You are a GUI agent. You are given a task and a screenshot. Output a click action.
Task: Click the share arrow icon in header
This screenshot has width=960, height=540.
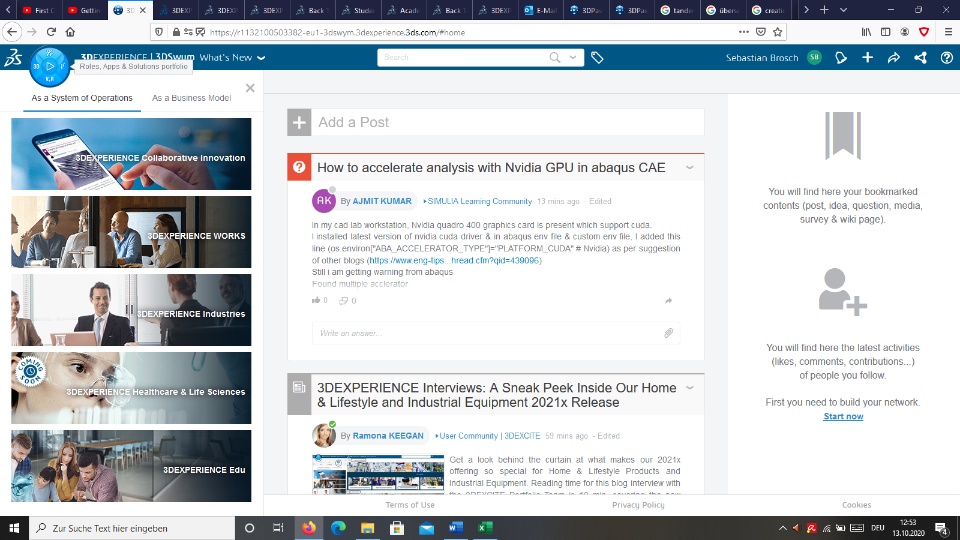point(894,58)
